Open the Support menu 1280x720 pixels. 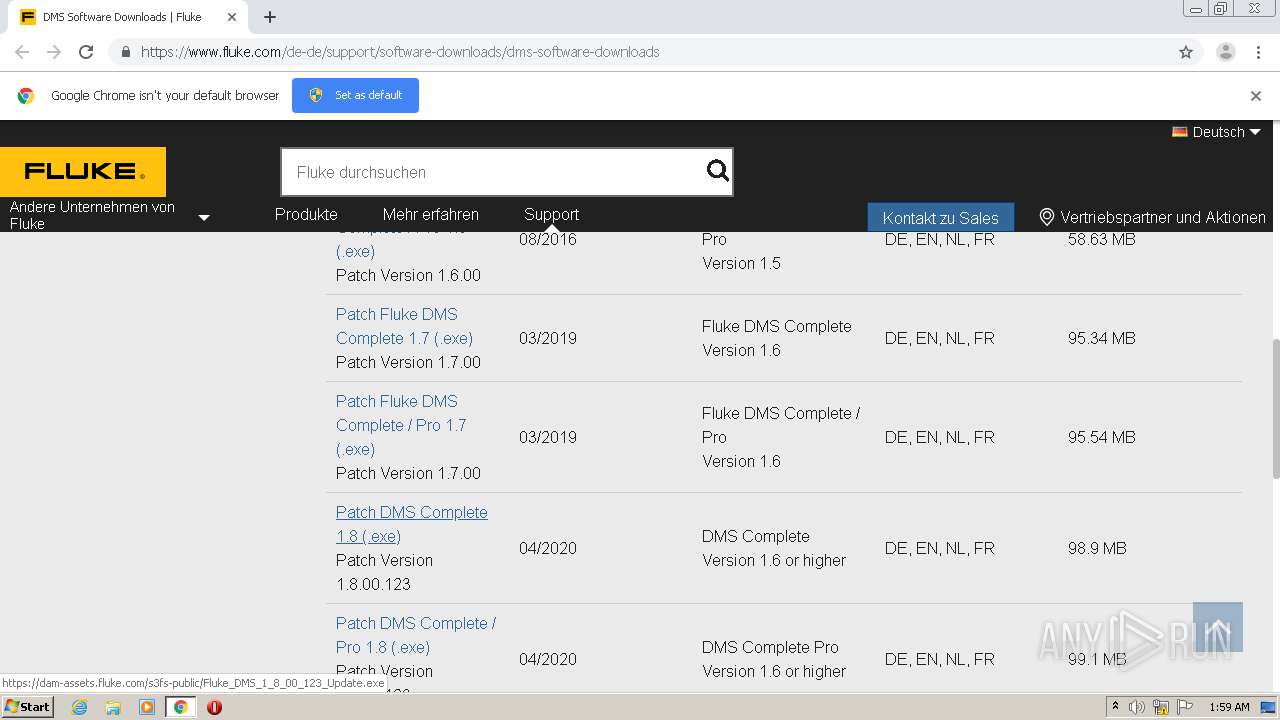pos(551,214)
